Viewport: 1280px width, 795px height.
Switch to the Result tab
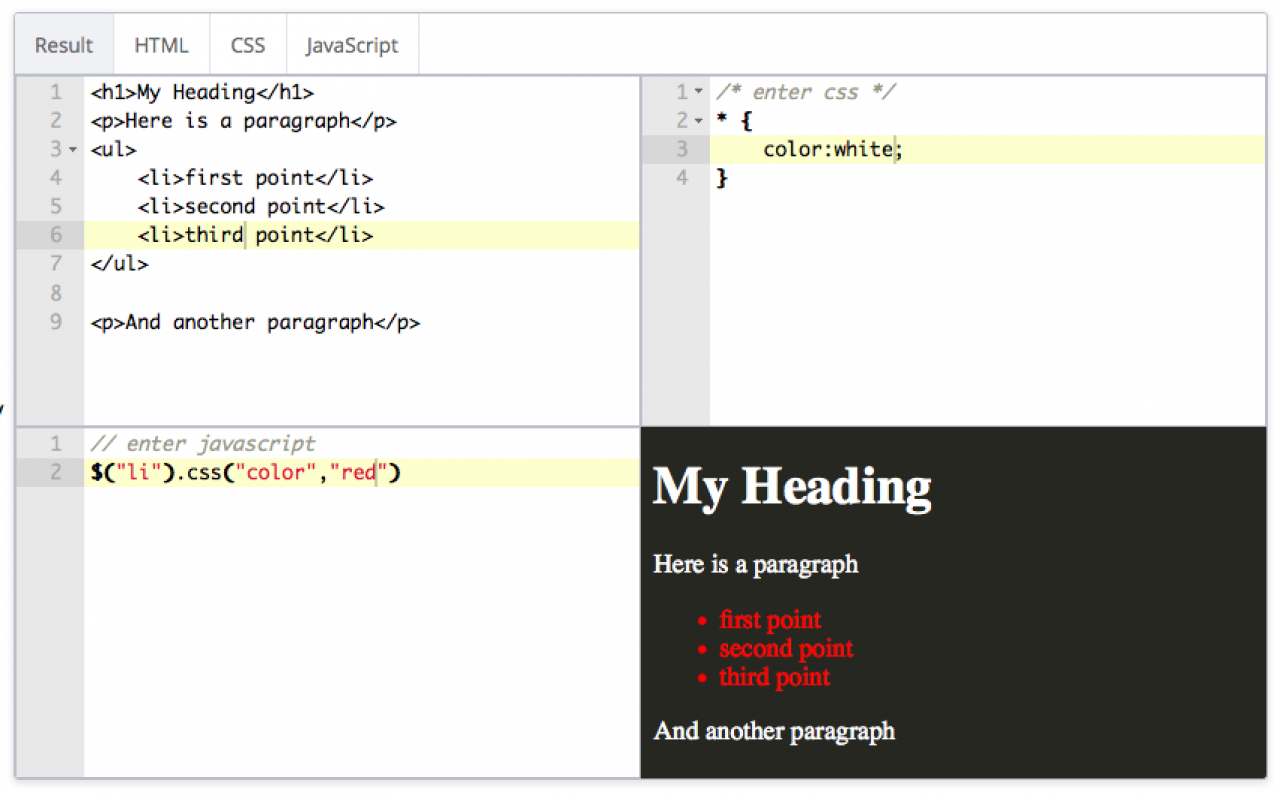click(x=64, y=45)
